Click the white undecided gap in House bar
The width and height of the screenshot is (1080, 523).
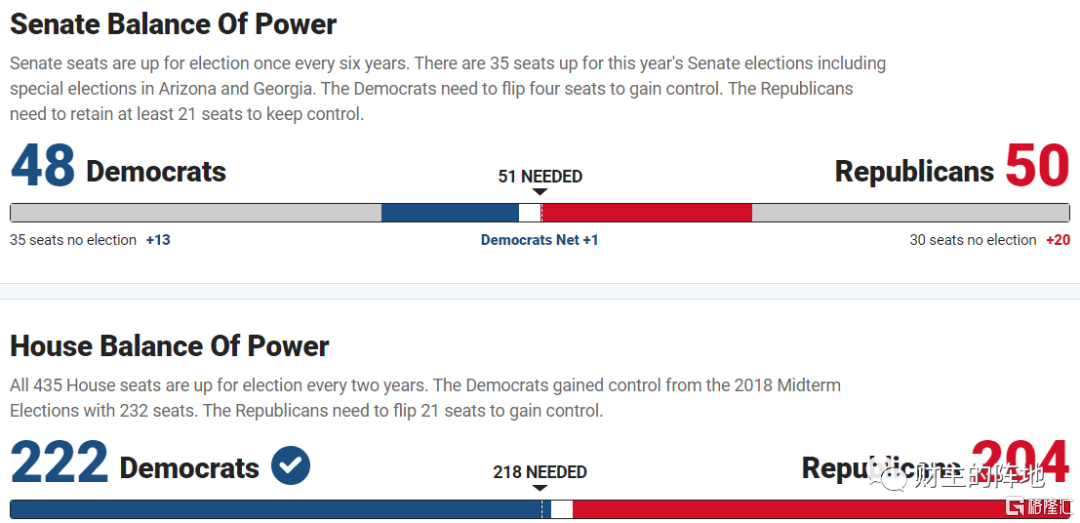pos(562,509)
